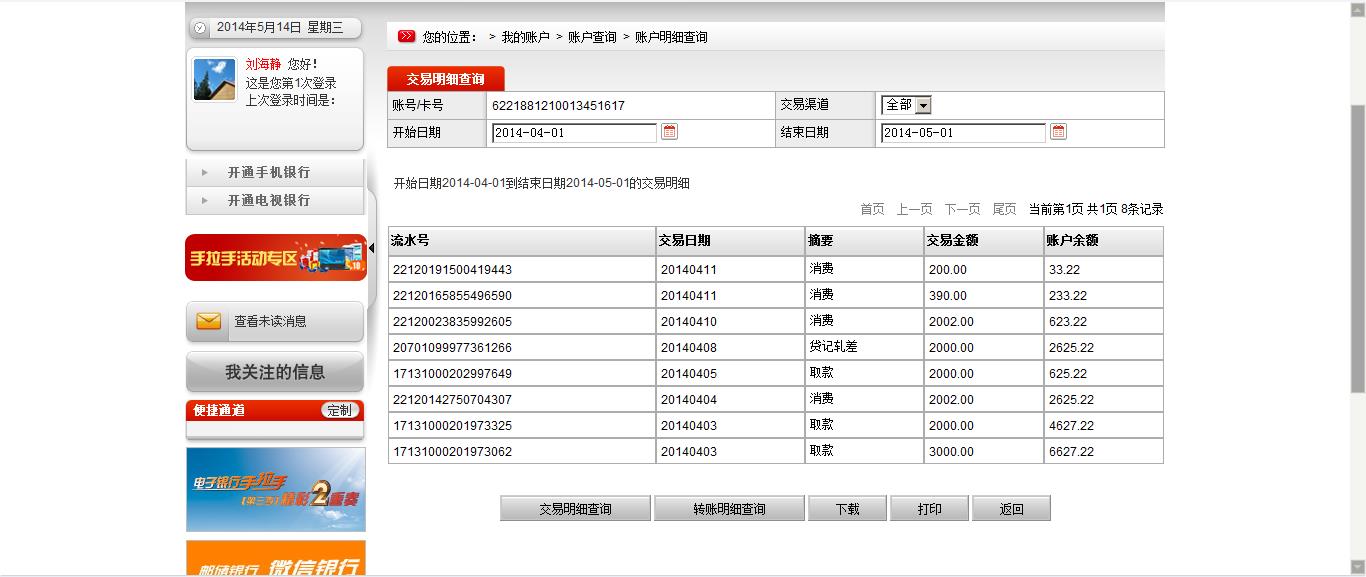The width and height of the screenshot is (1366, 577).
Task: Open the start date calendar picker
Action: click(670, 132)
